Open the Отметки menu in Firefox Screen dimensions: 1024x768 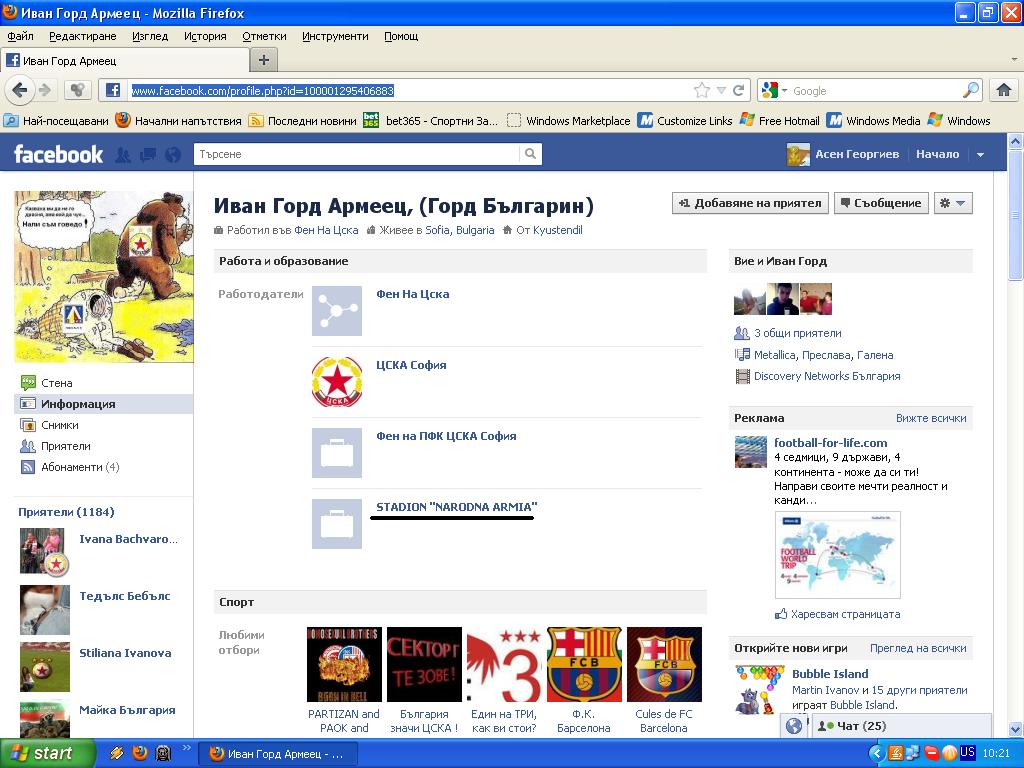(264, 36)
